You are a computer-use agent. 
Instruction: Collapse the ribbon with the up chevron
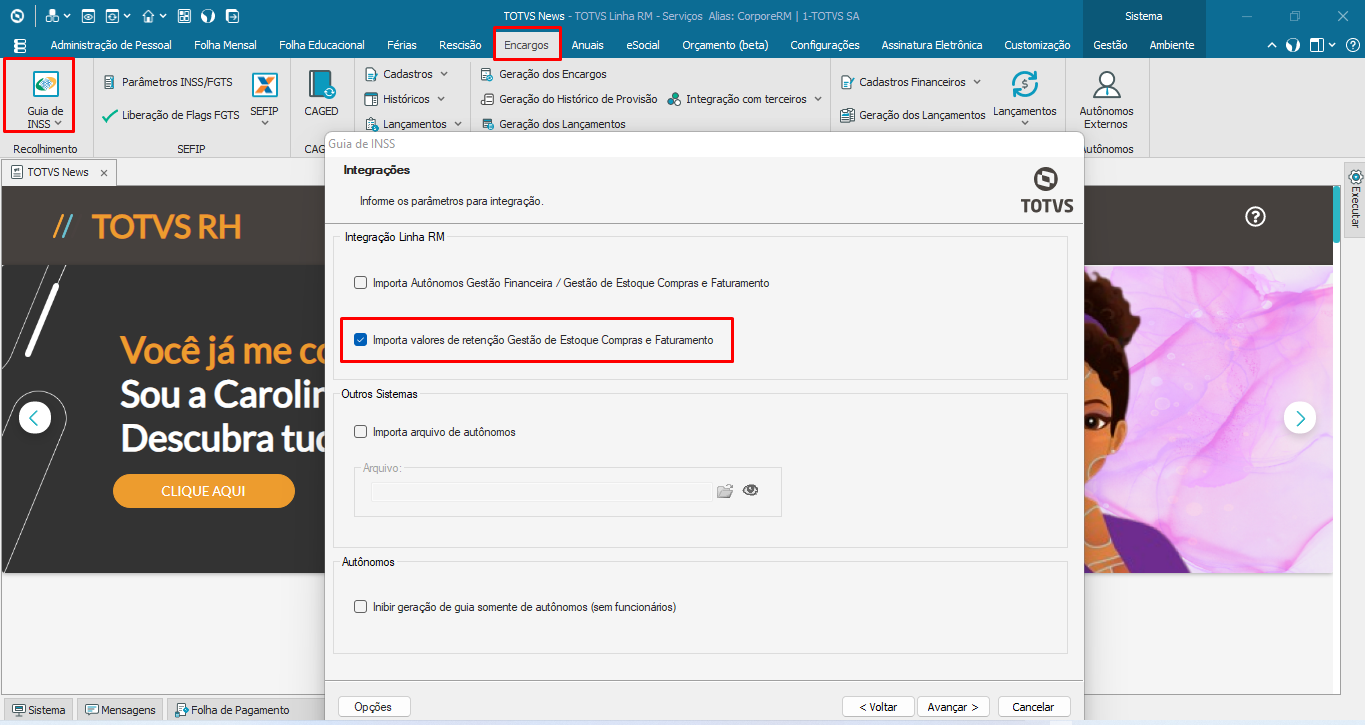pyautogui.click(x=1272, y=45)
